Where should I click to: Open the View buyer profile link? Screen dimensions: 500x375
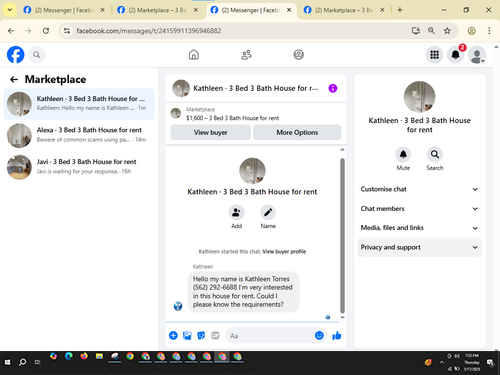284,252
